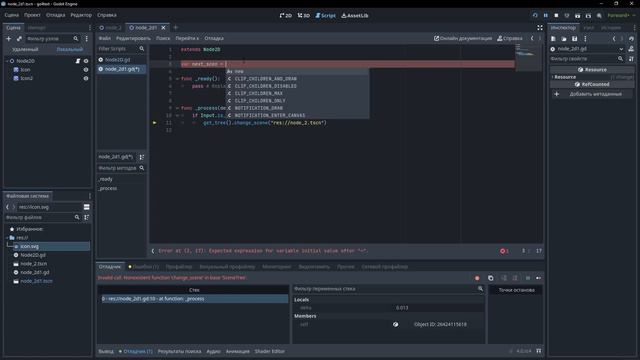
Task: Open the Forward+ renderer dropdown
Action: point(621,16)
